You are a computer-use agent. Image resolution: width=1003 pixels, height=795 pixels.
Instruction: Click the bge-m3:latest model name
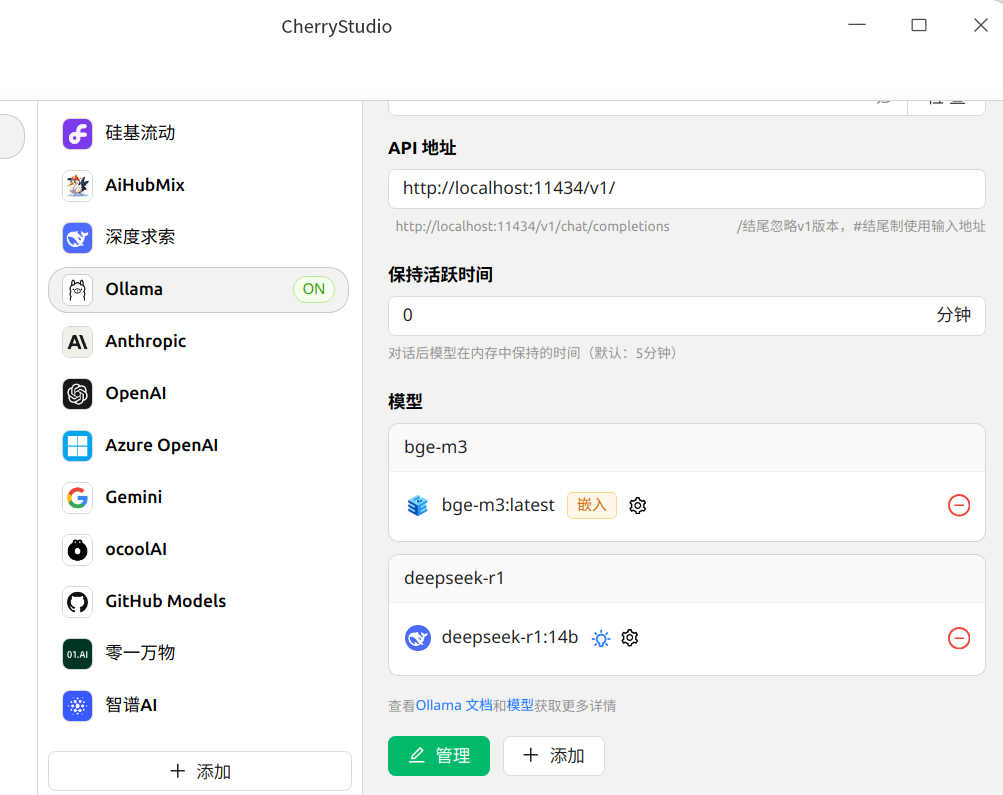pos(498,505)
